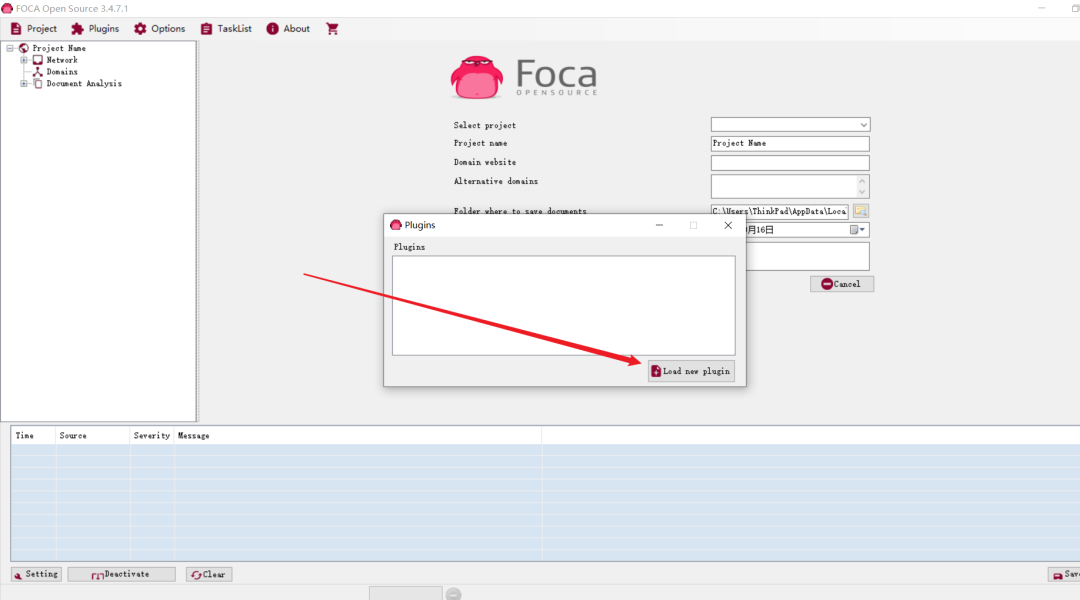Click the FOCA app icon in title bar
Screen dimensions: 1080x600
(7, 8)
